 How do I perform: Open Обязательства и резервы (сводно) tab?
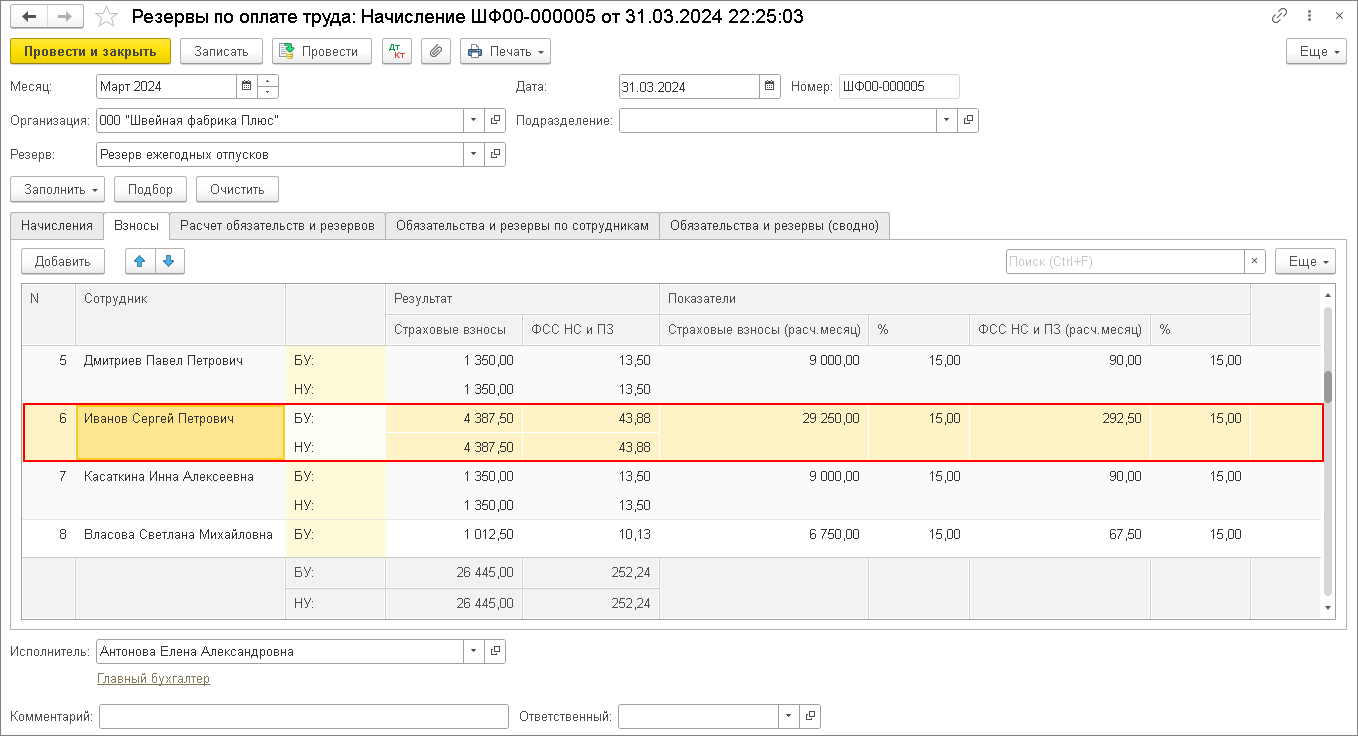click(x=775, y=226)
